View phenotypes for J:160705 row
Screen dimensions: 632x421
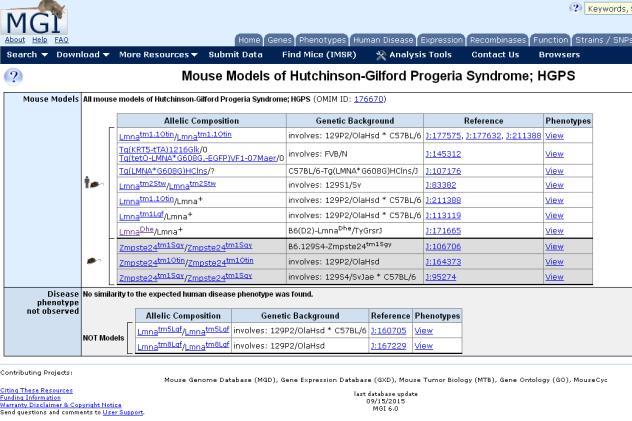tap(423, 331)
